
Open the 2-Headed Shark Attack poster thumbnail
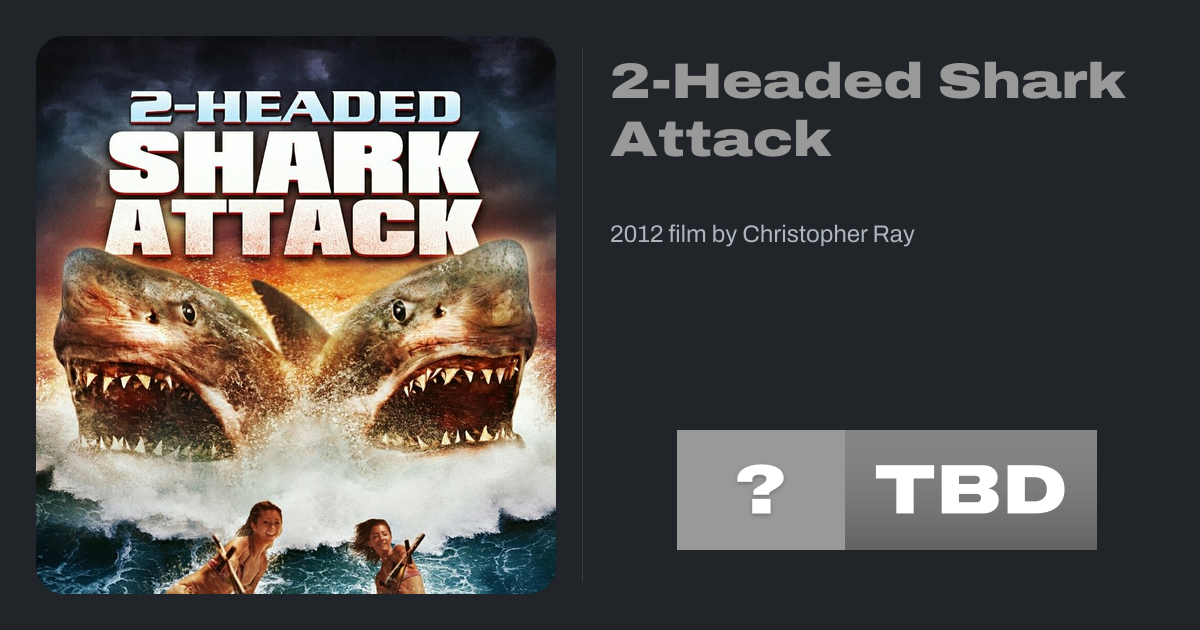(296, 315)
